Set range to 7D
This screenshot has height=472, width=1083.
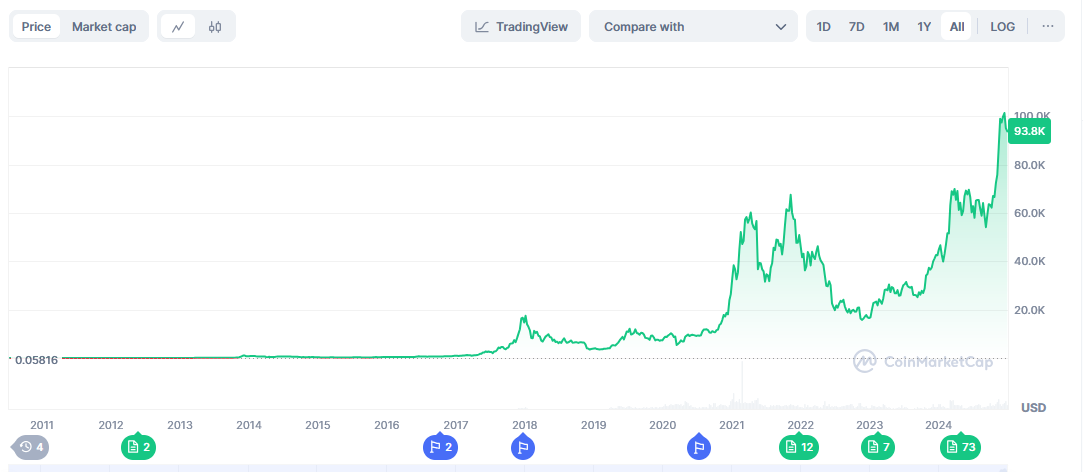pyautogui.click(x=856, y=27)
